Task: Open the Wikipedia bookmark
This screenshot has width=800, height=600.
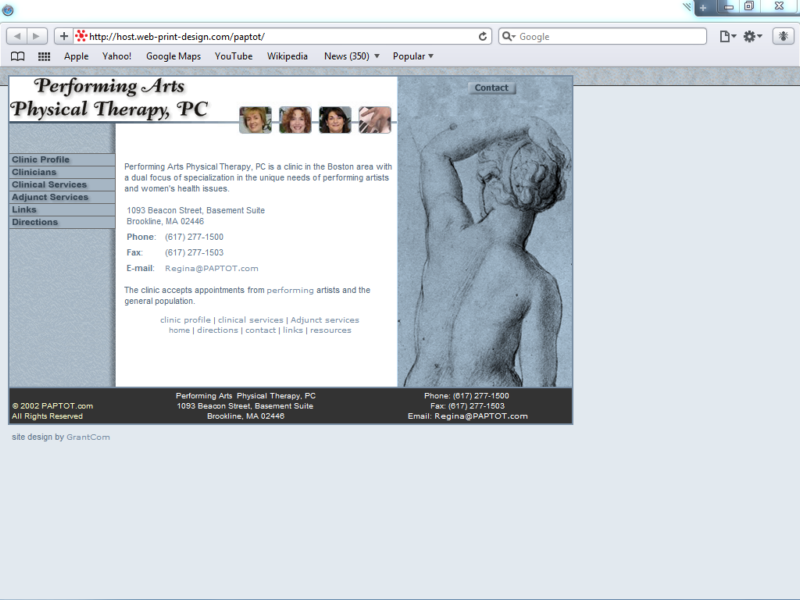Action: [287, 56]
